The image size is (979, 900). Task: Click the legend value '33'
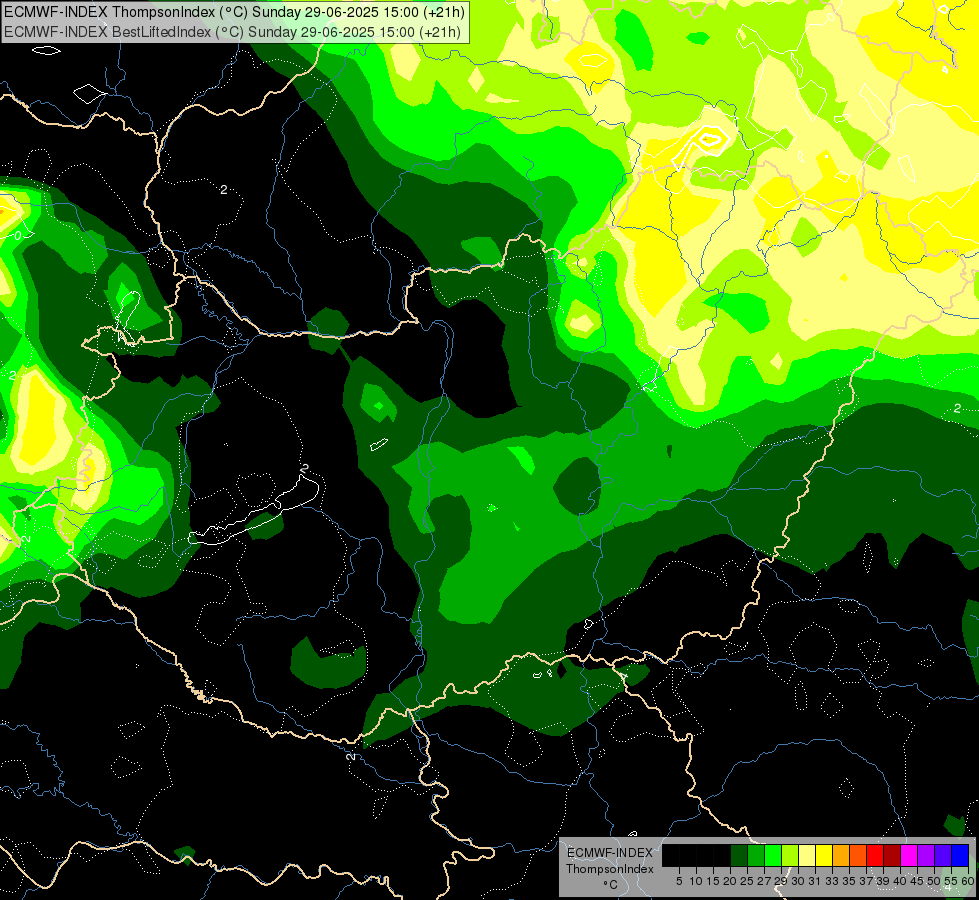[832, 881]
